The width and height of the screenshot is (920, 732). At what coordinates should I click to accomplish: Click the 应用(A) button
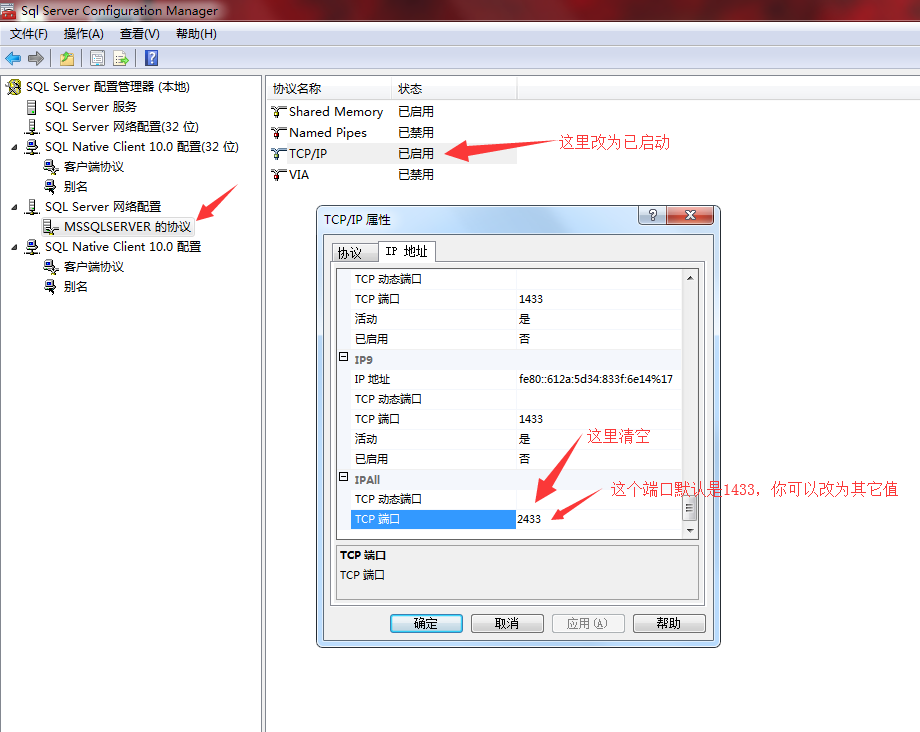(x=588, y=623)
